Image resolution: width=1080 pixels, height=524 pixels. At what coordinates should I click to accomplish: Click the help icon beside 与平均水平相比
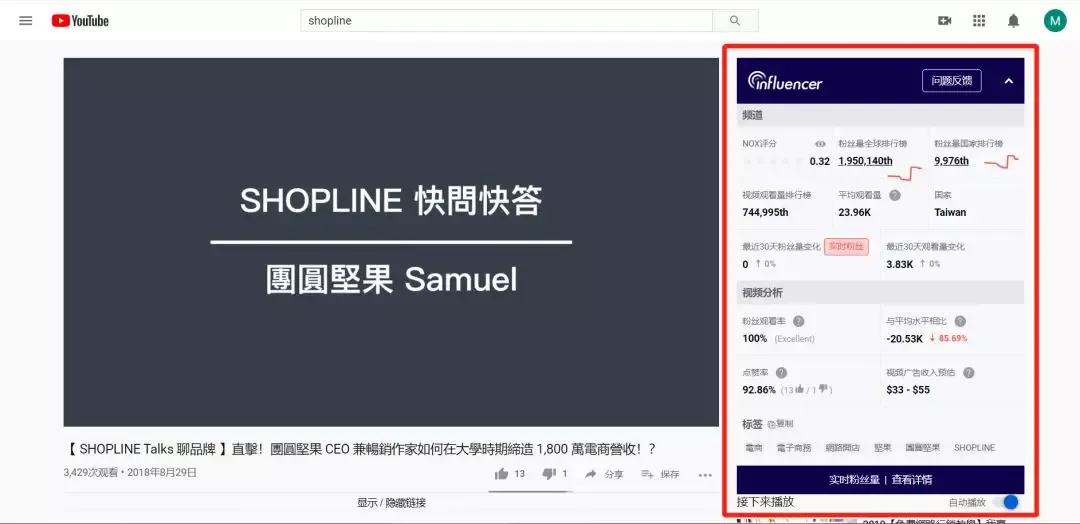960,321
